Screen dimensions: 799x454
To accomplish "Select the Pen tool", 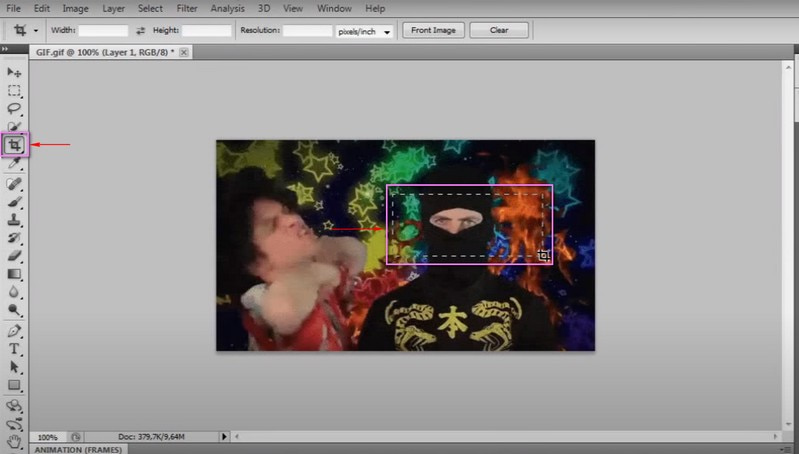I will [x=14, y=330].
